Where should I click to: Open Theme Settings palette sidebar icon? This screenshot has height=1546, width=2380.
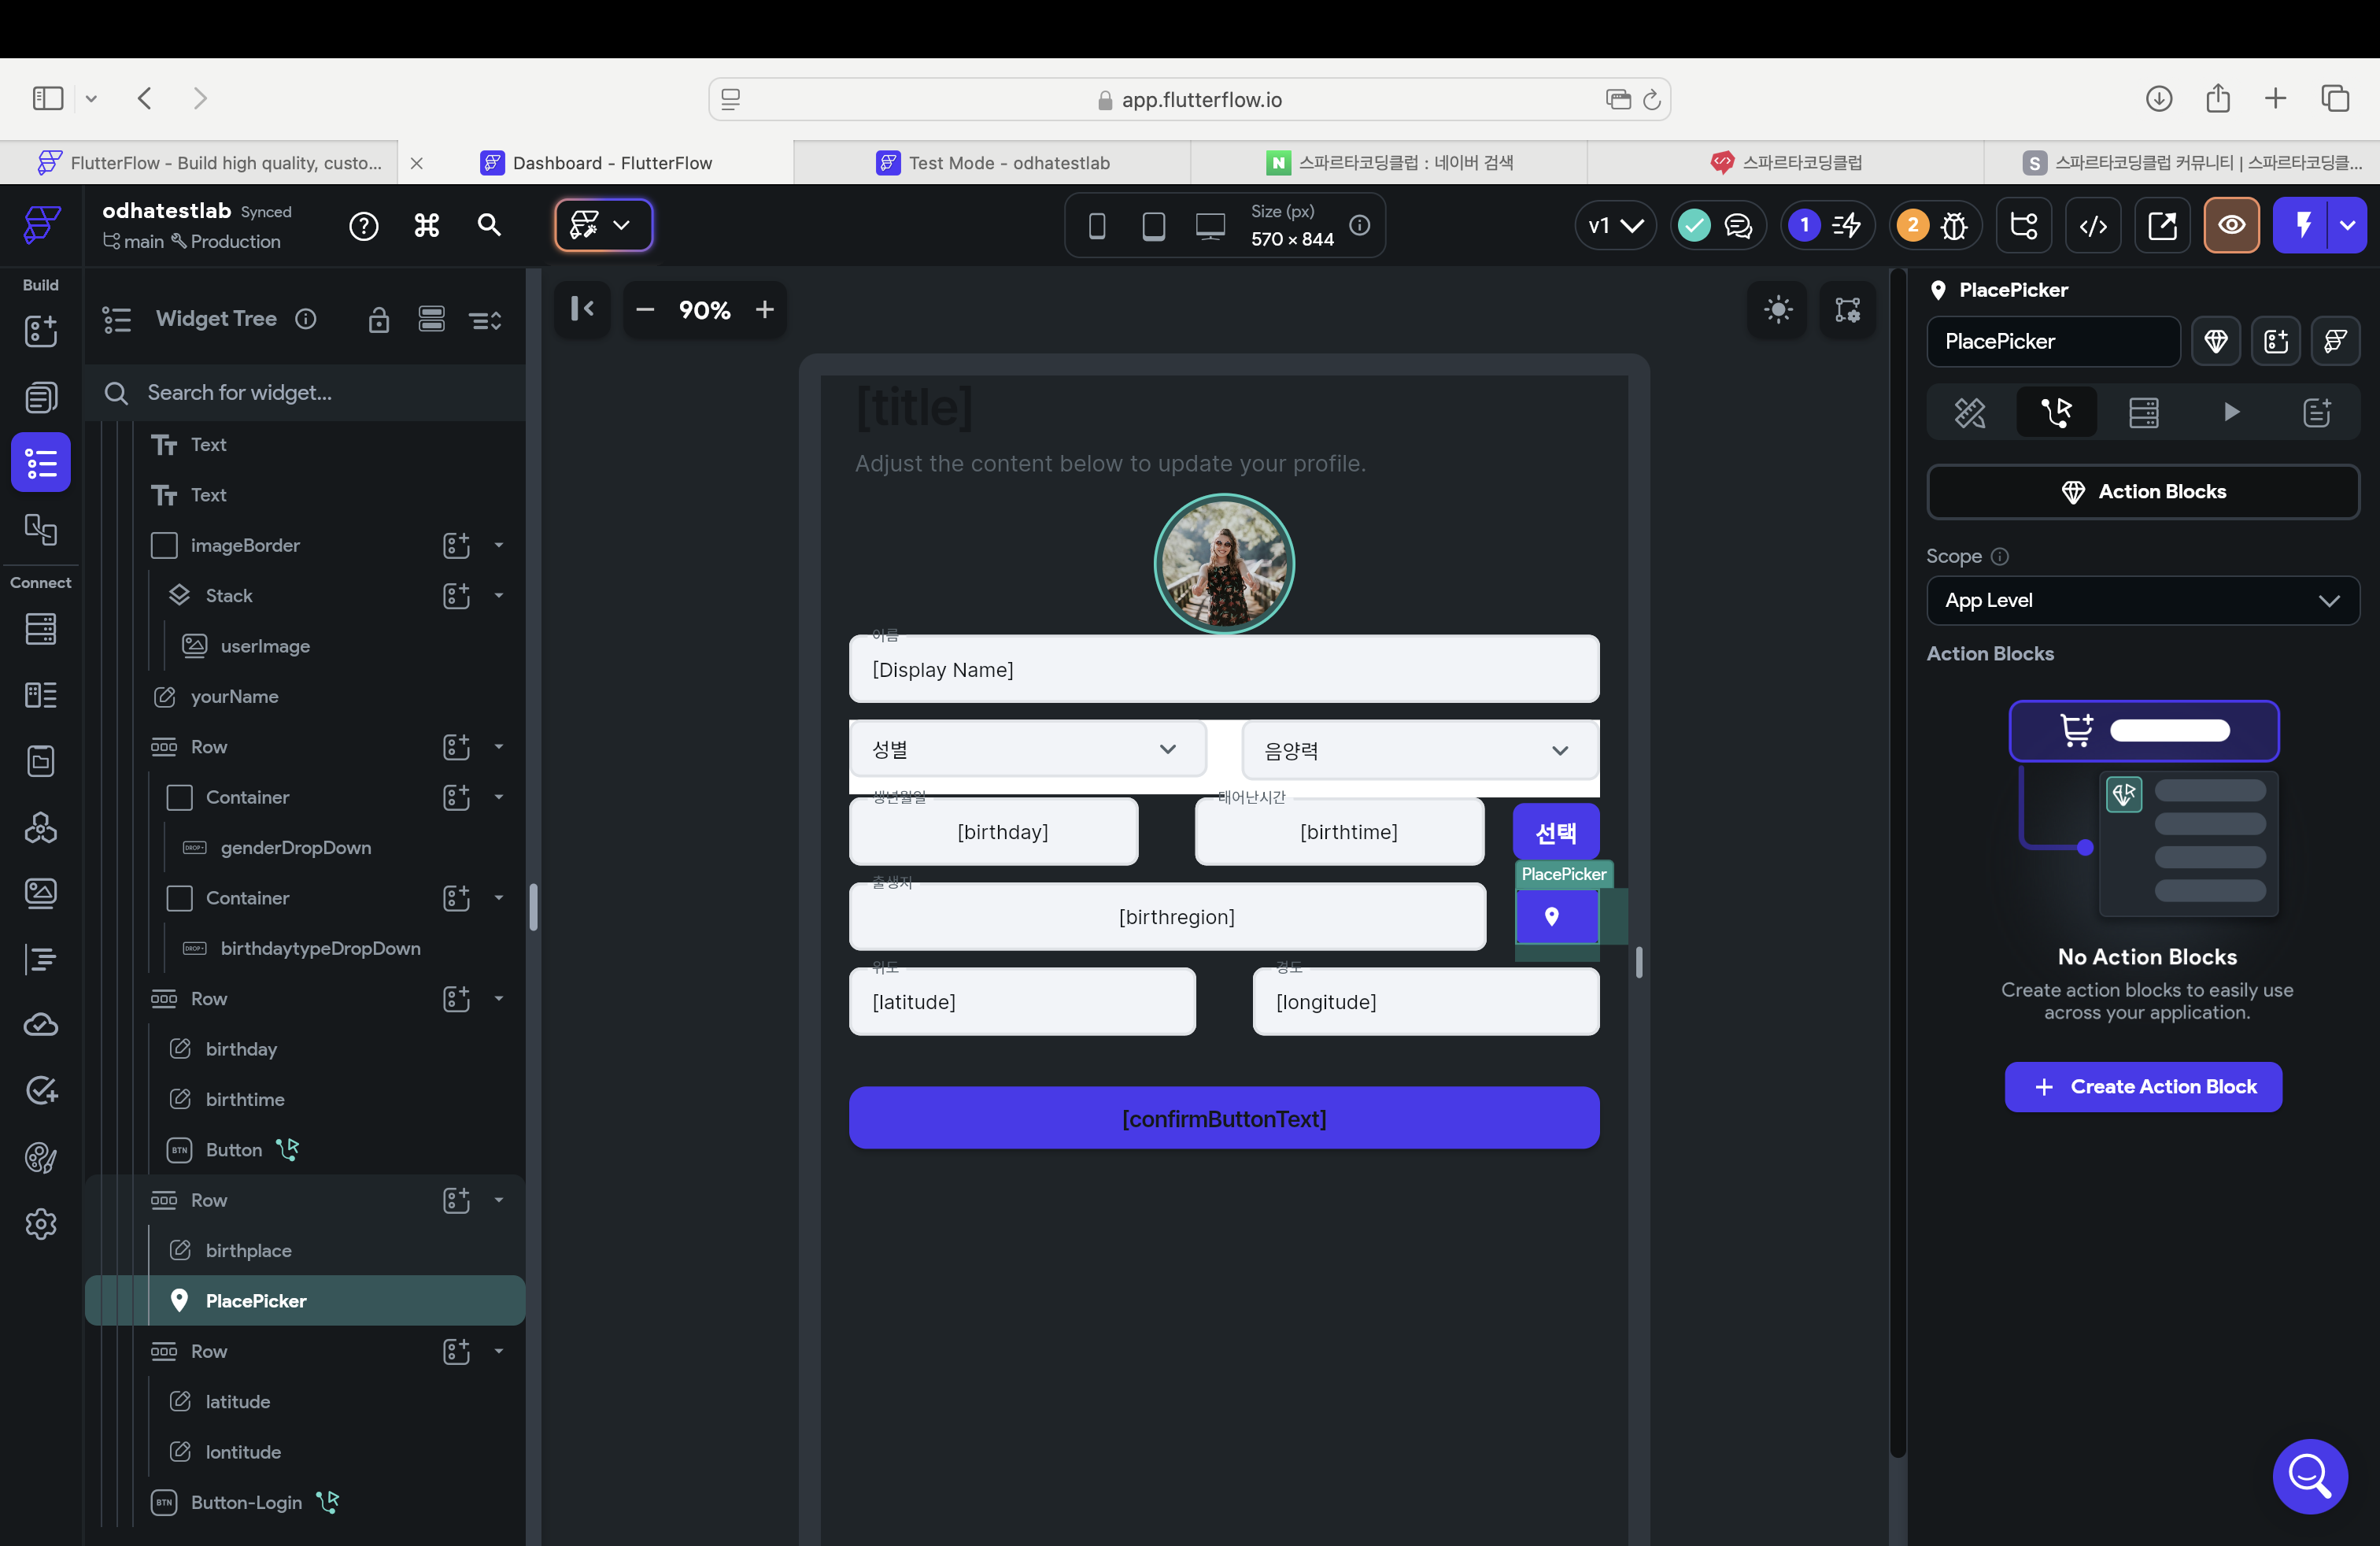click(x=41, y=1158)
